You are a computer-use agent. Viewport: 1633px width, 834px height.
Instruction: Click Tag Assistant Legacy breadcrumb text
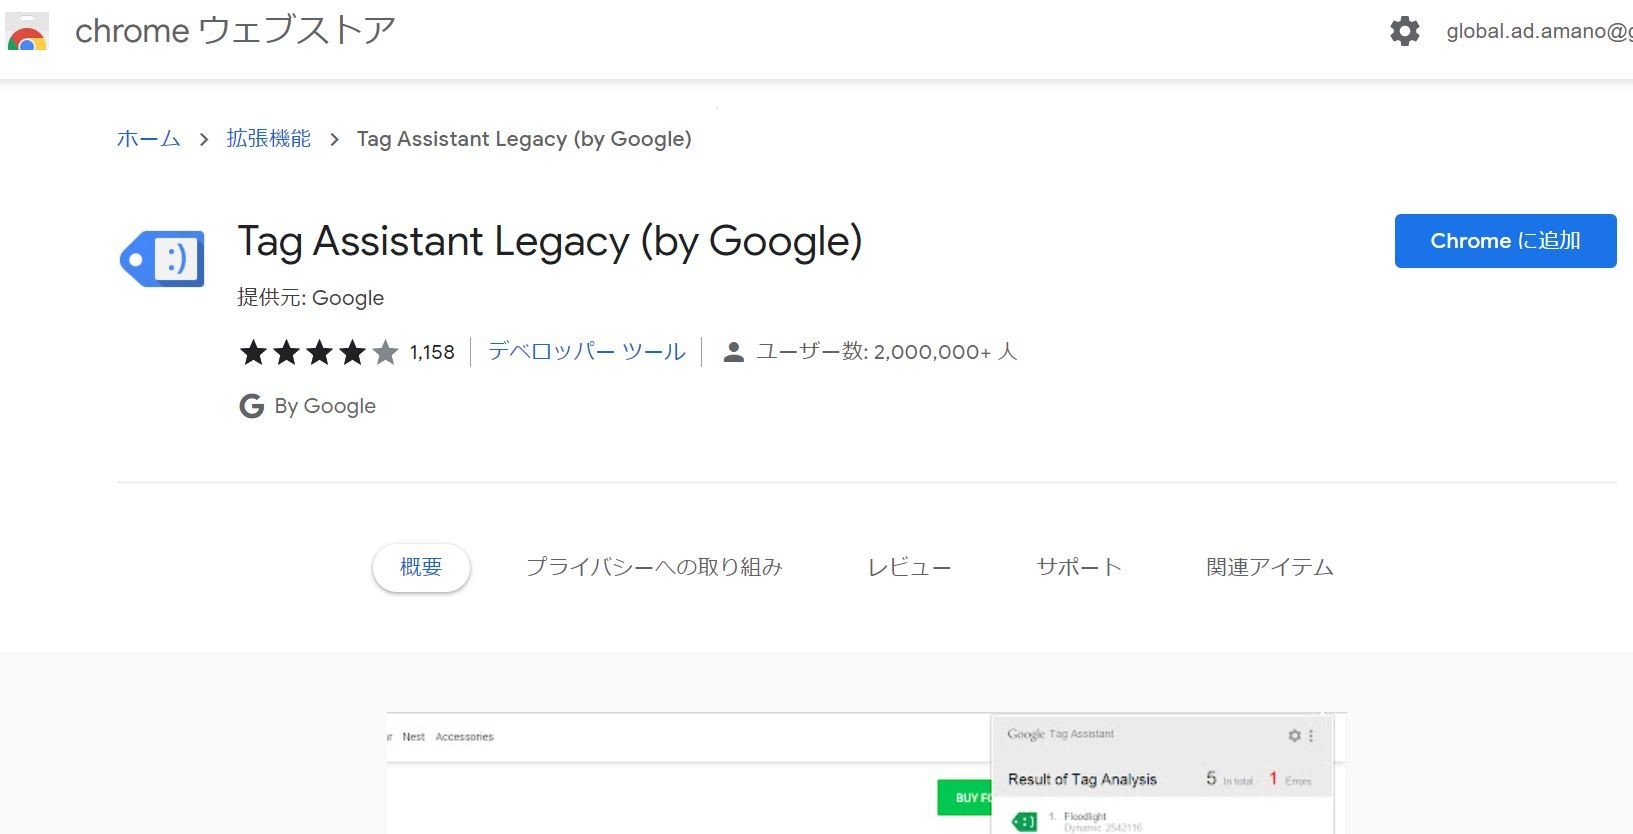click(524, 139)
